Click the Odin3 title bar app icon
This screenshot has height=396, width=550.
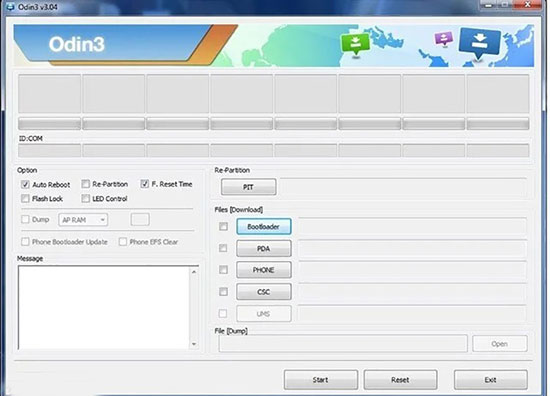(x=10, y=6)
